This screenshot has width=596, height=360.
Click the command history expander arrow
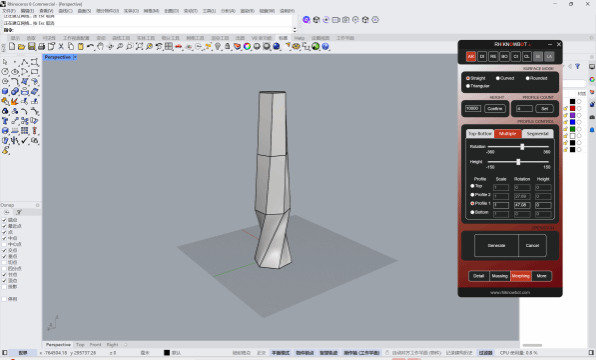294,30
